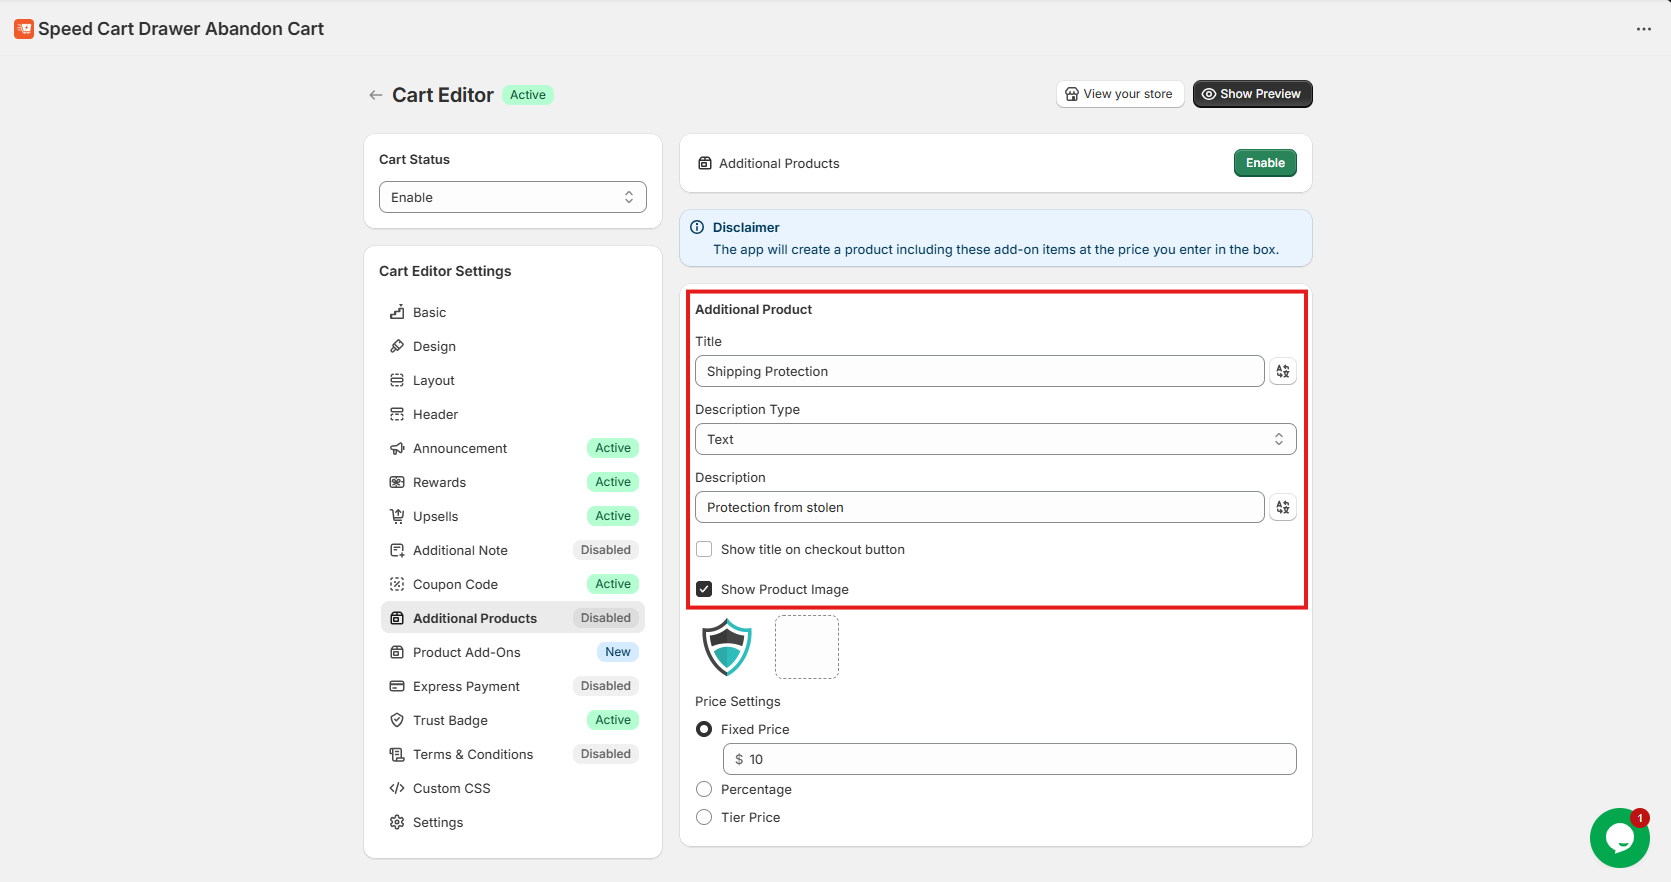Click the back arrow beside Cart Editor
Screen dimensions: 1671x882
click(x=375, y=95)
